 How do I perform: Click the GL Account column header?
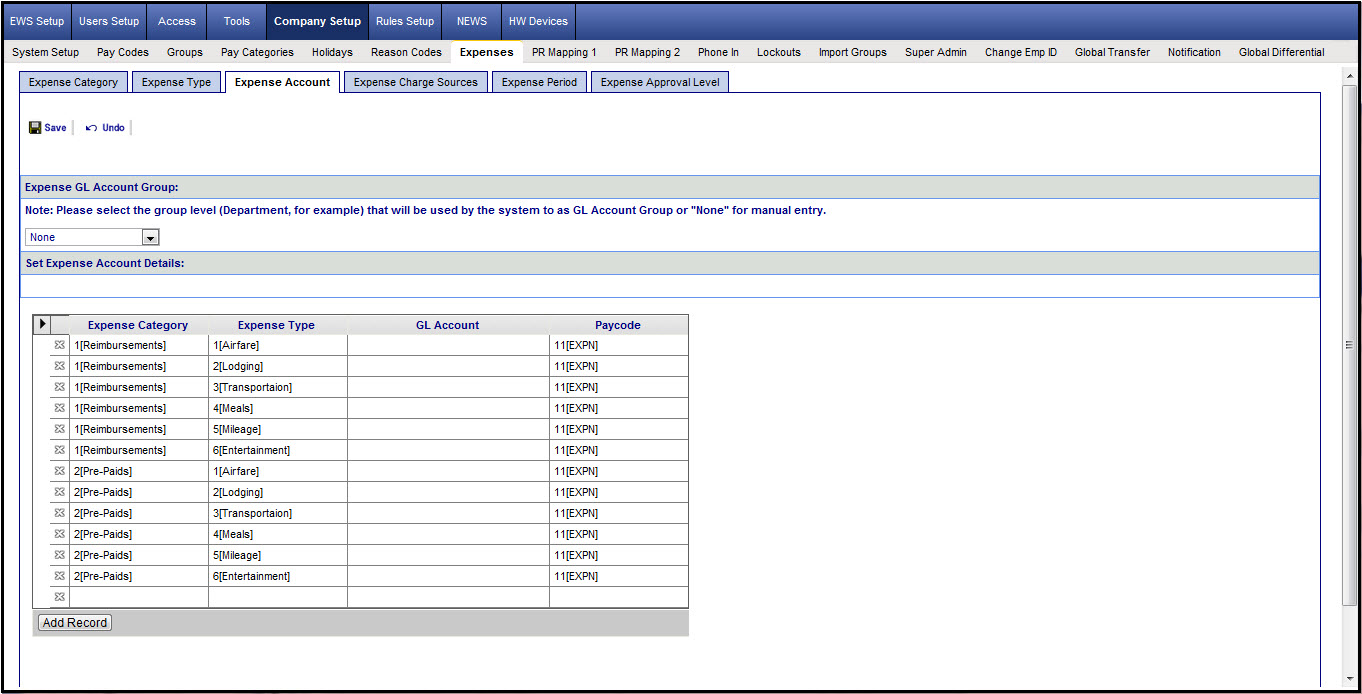coord(448,325)
